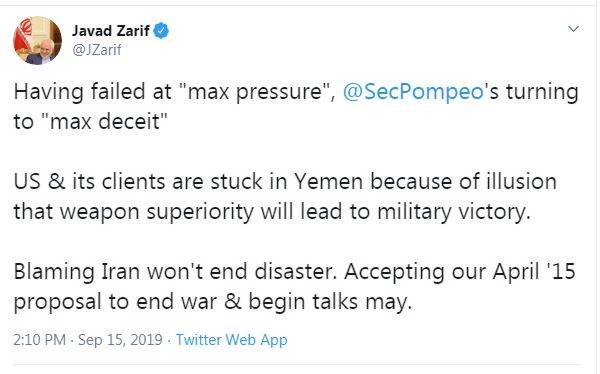
Task: Click "begin talks may." ending text
Action: tap(330, 302)
